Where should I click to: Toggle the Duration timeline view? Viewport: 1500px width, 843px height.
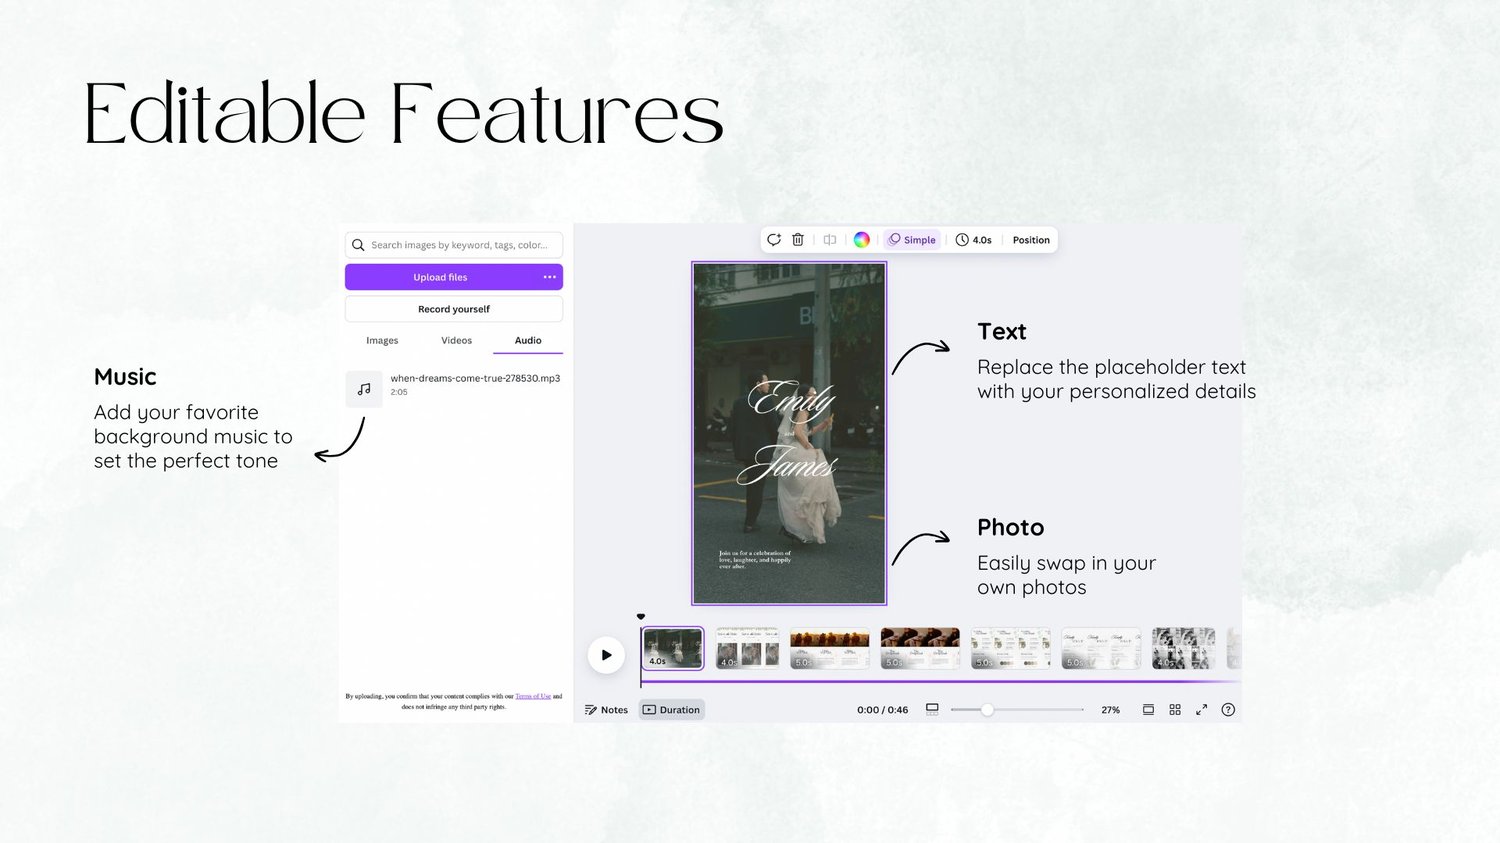click(x=672, y=710)
